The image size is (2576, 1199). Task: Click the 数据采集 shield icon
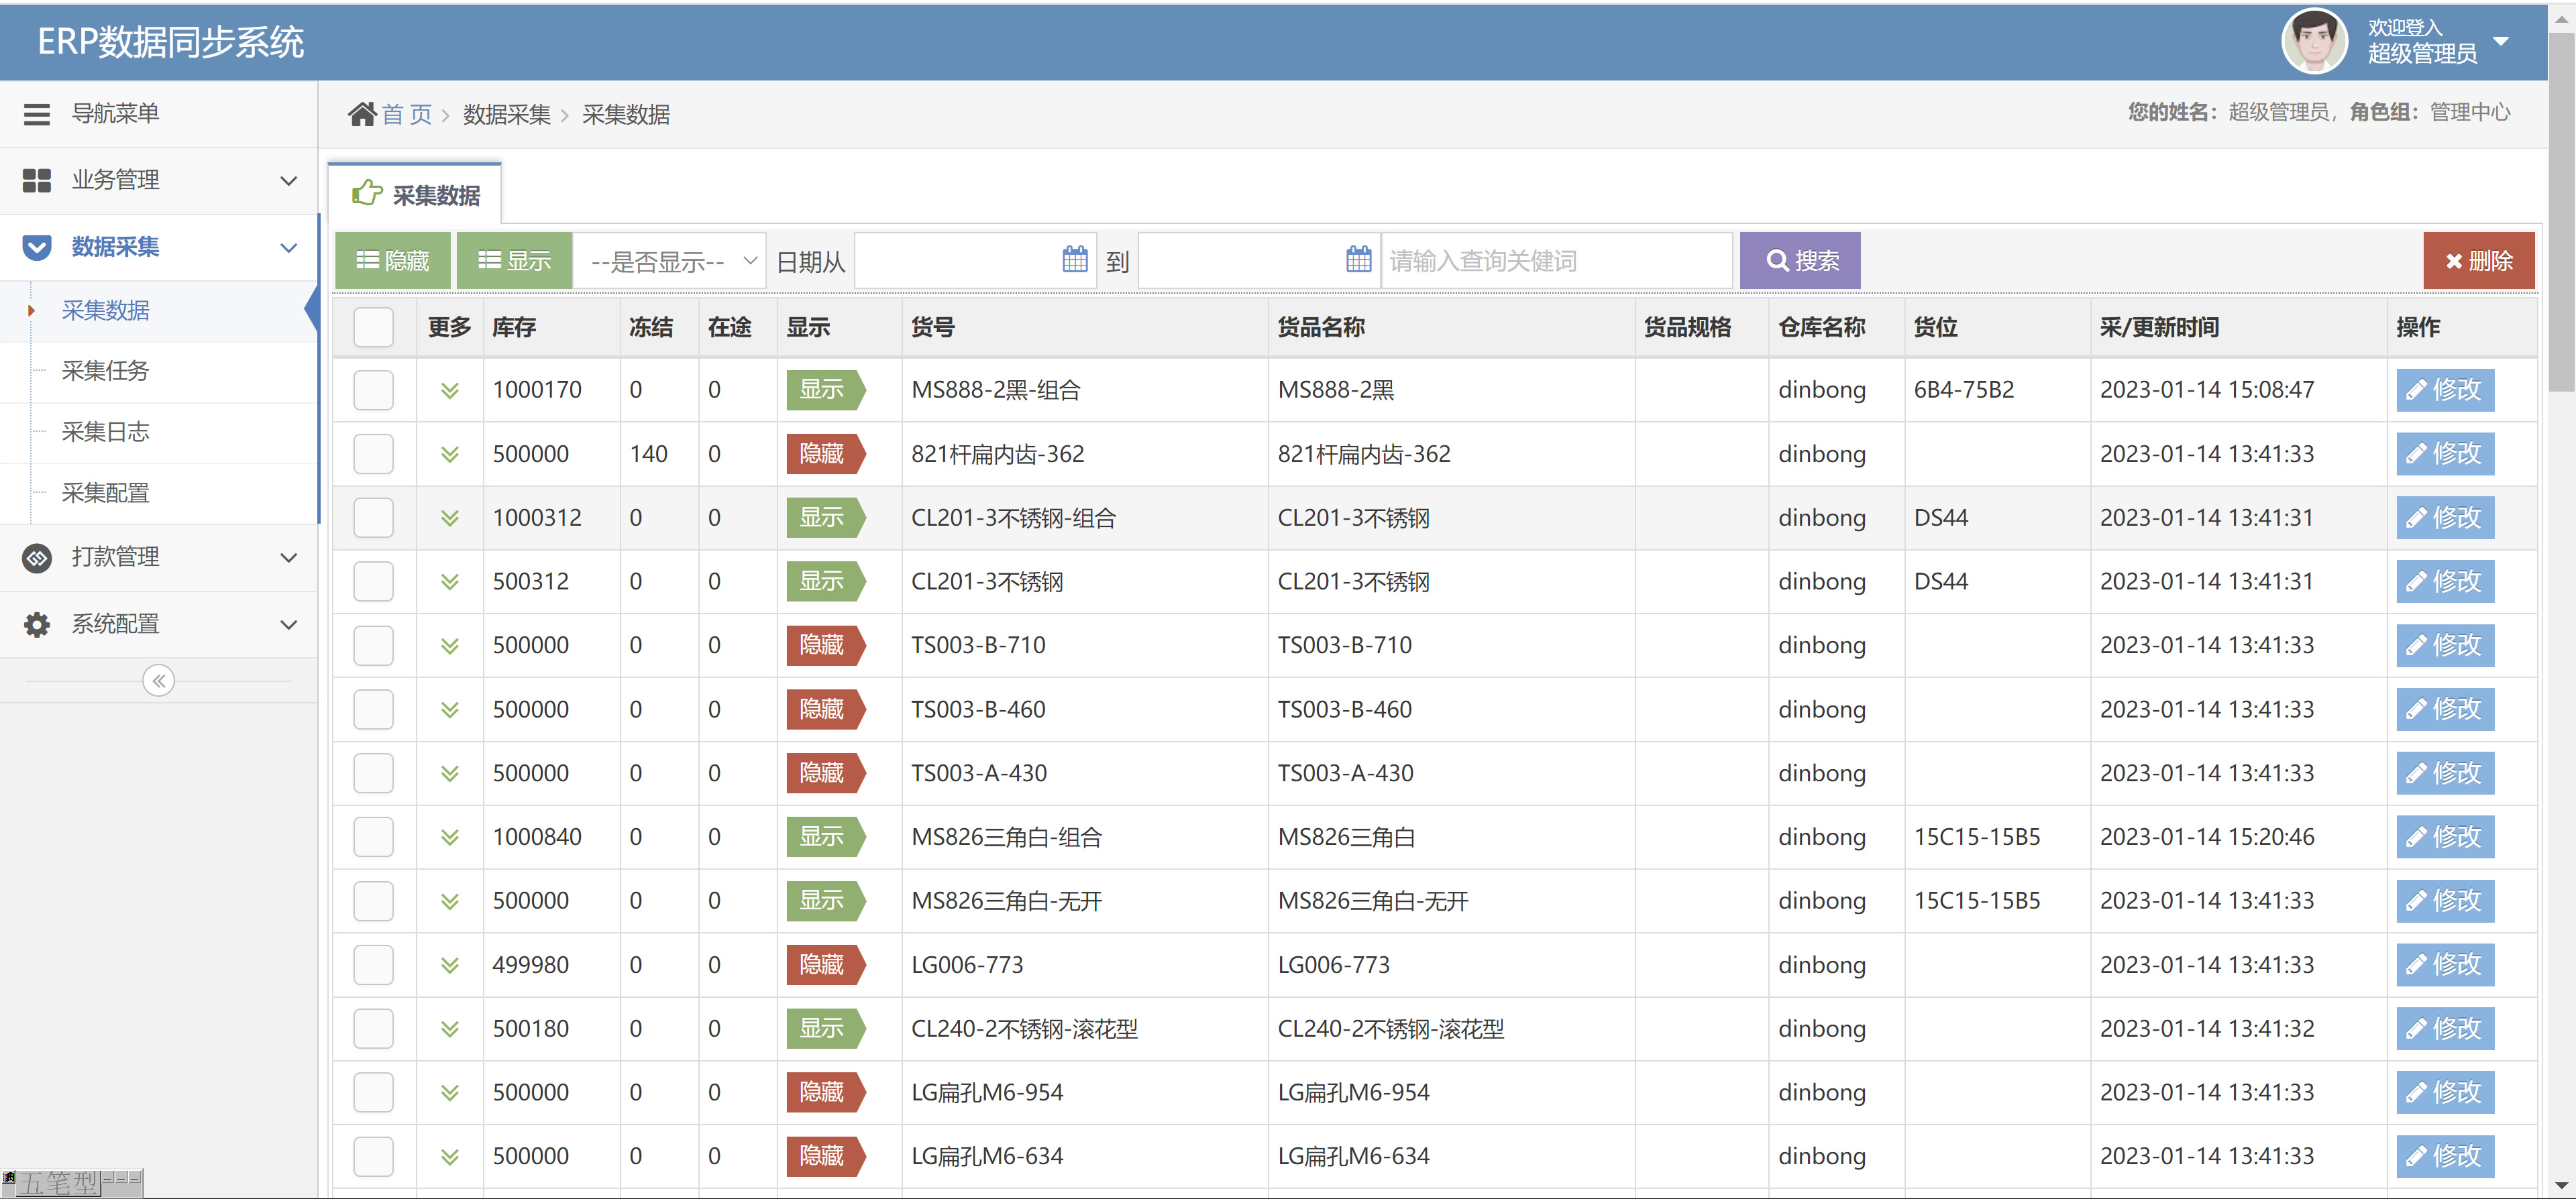click(37, 247)
